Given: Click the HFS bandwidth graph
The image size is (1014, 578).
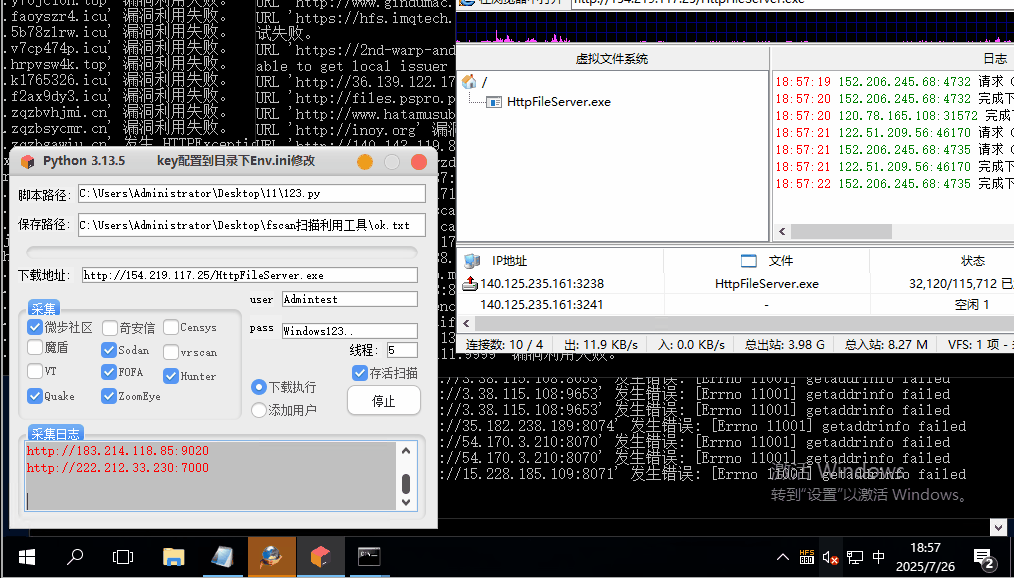Looking at the screenshot, I should point(735,27).
